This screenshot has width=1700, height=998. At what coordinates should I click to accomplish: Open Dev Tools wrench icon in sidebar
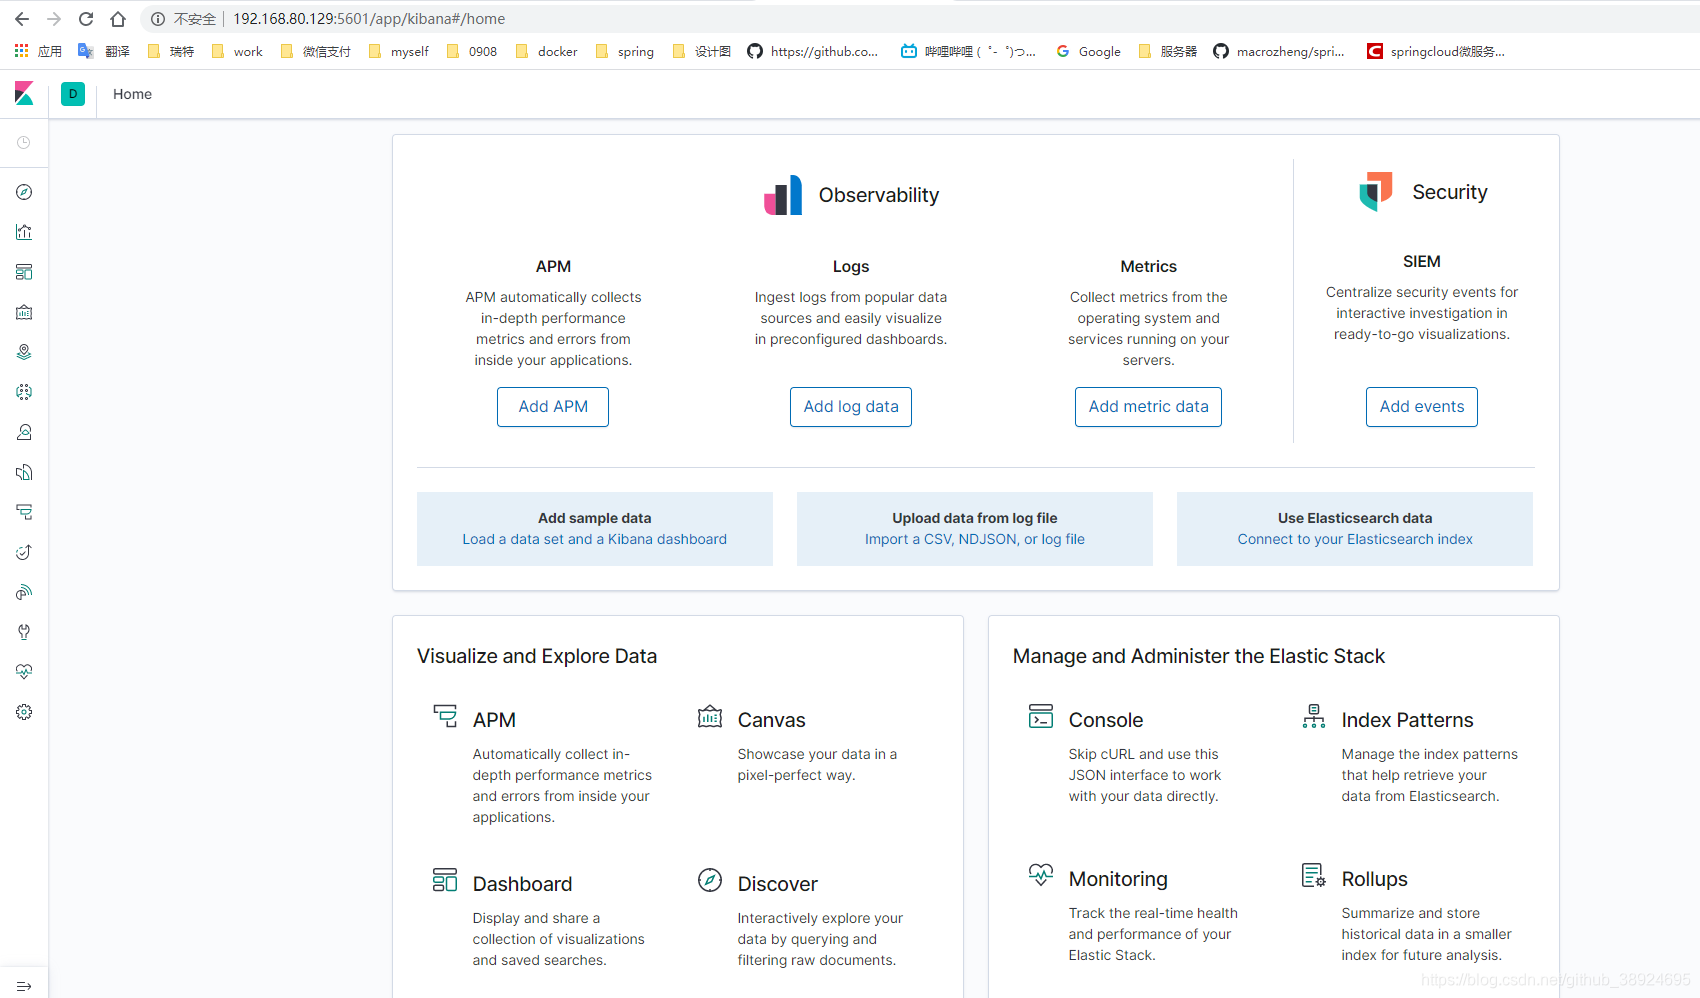click(24, 632)
